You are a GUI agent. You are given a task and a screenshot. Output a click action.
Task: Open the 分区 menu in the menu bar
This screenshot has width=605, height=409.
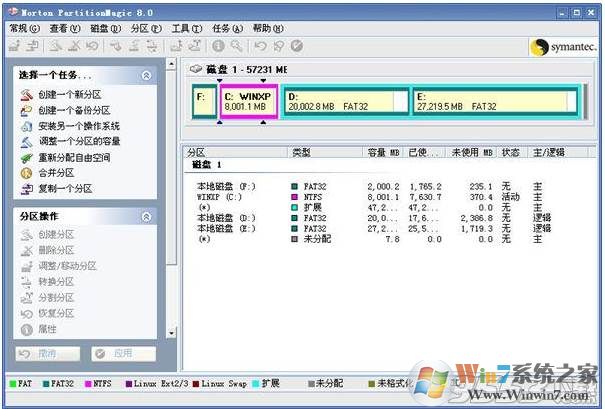click(145, 29)
